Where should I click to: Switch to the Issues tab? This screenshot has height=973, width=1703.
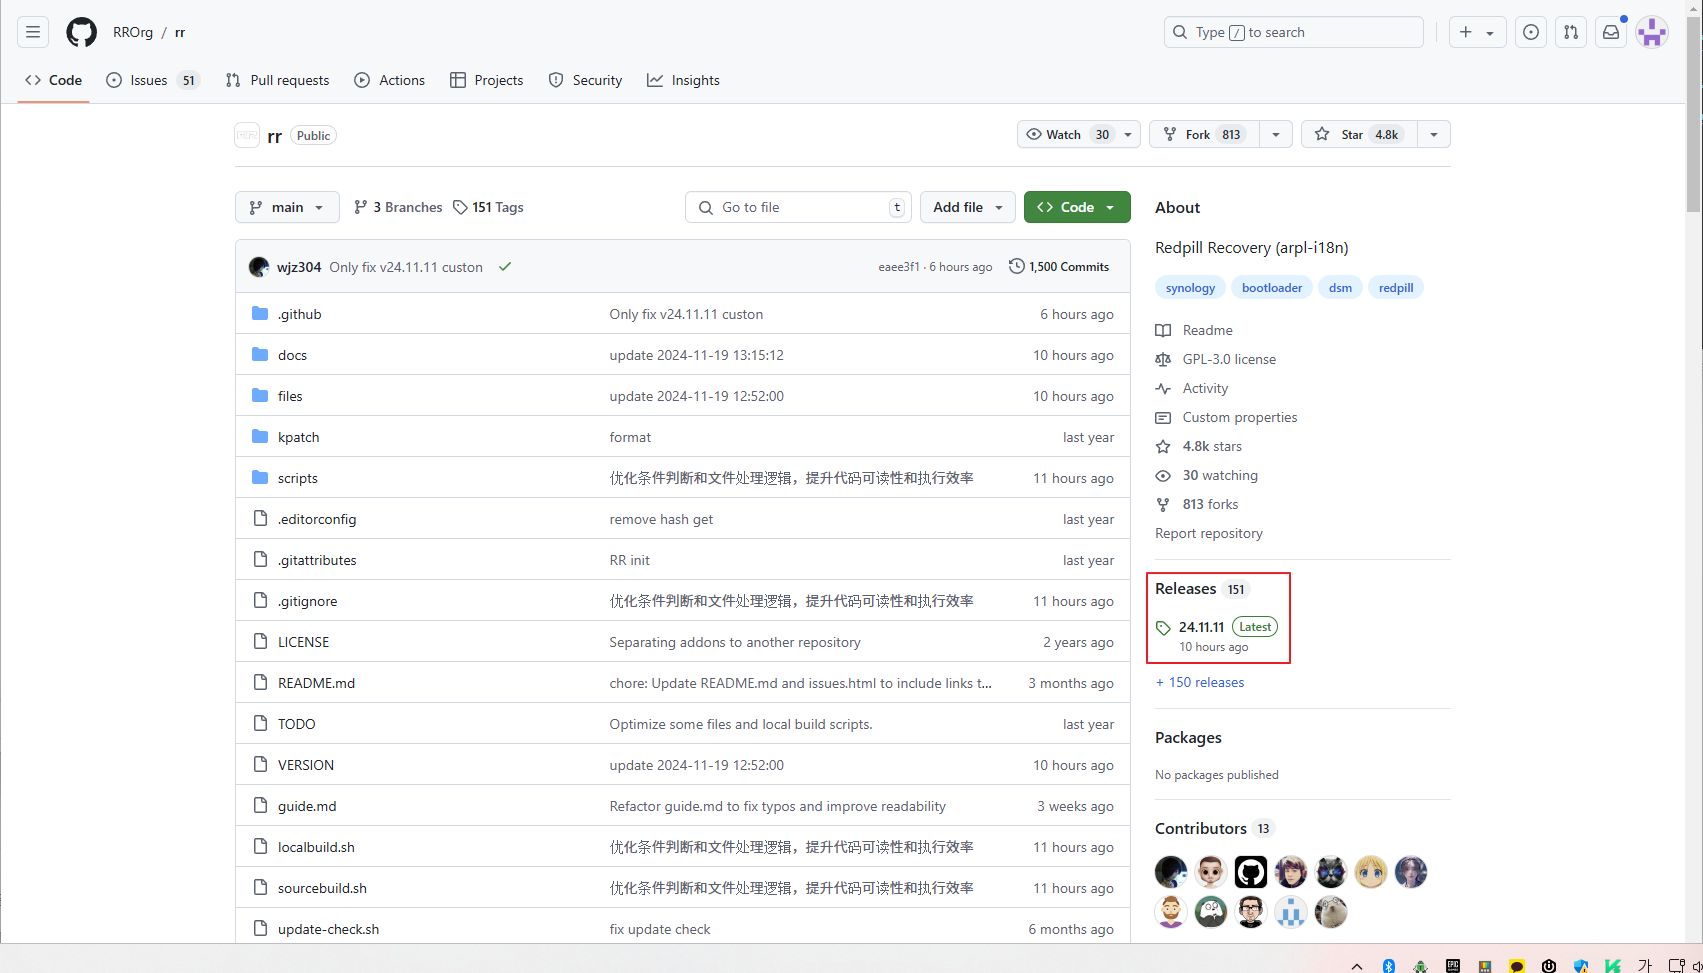(152, 80)
